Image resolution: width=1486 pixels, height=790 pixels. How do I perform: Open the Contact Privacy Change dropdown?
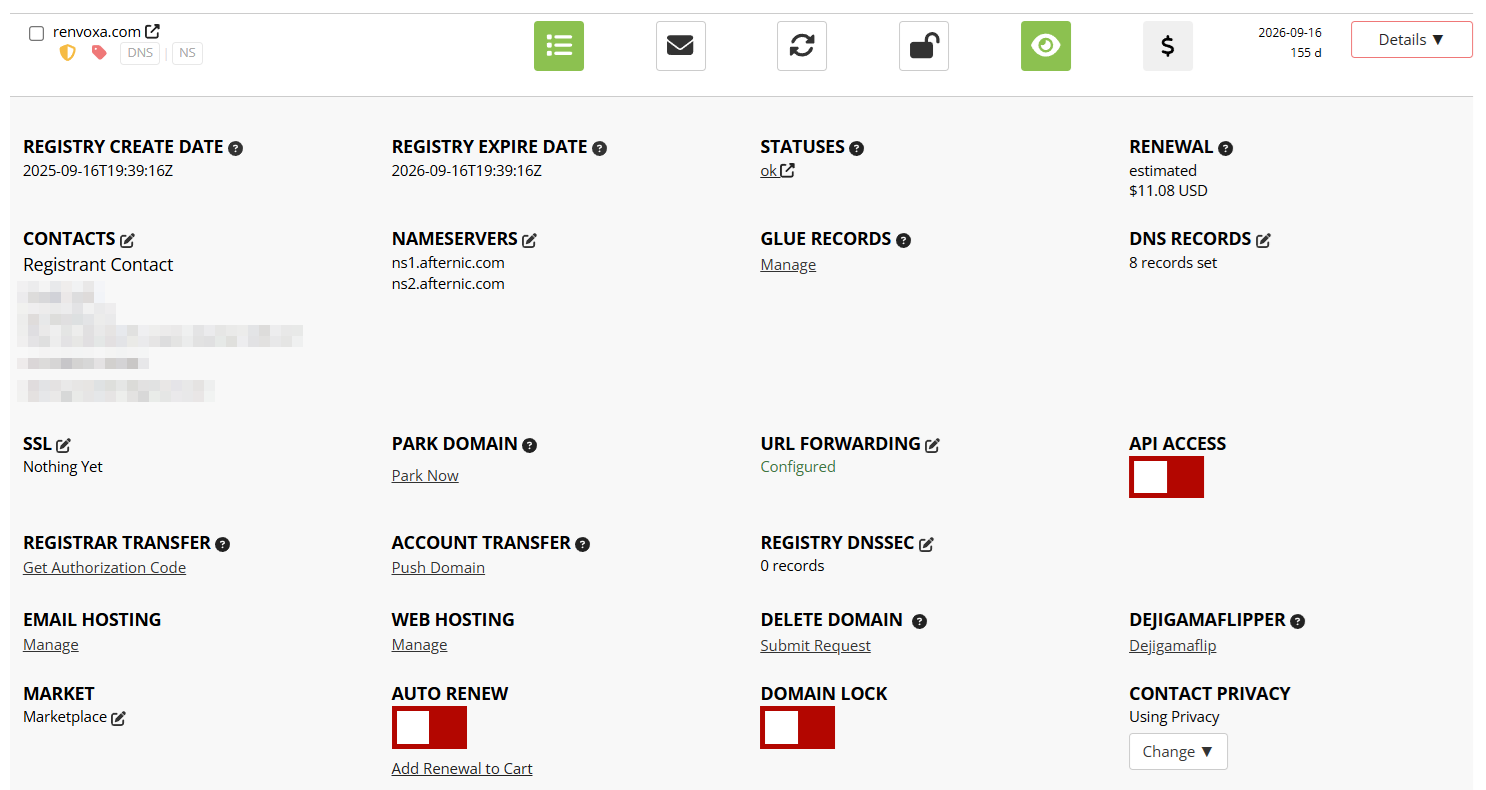1178,752
